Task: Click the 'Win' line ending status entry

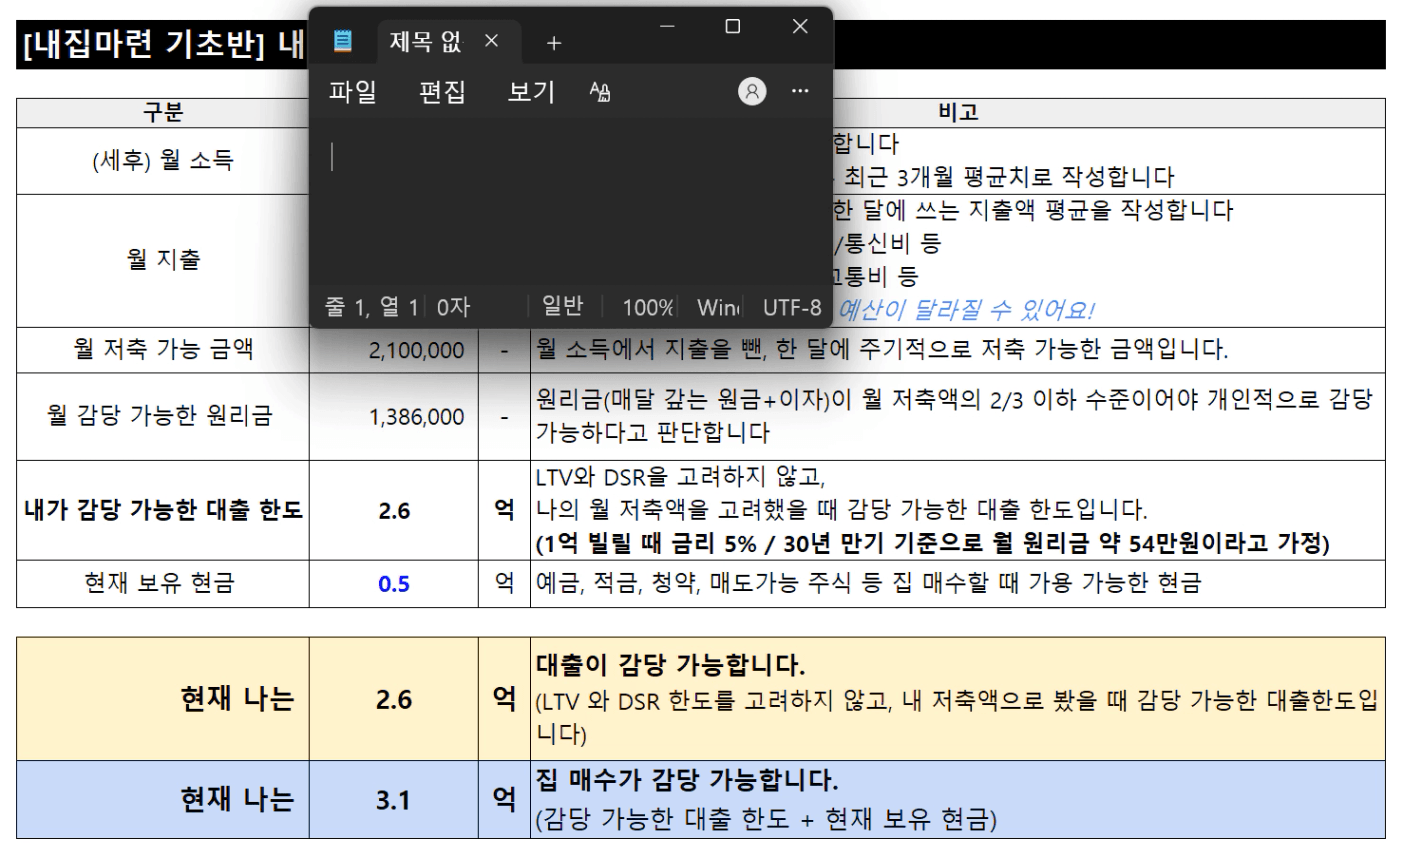Action: (x=718, y=307)
